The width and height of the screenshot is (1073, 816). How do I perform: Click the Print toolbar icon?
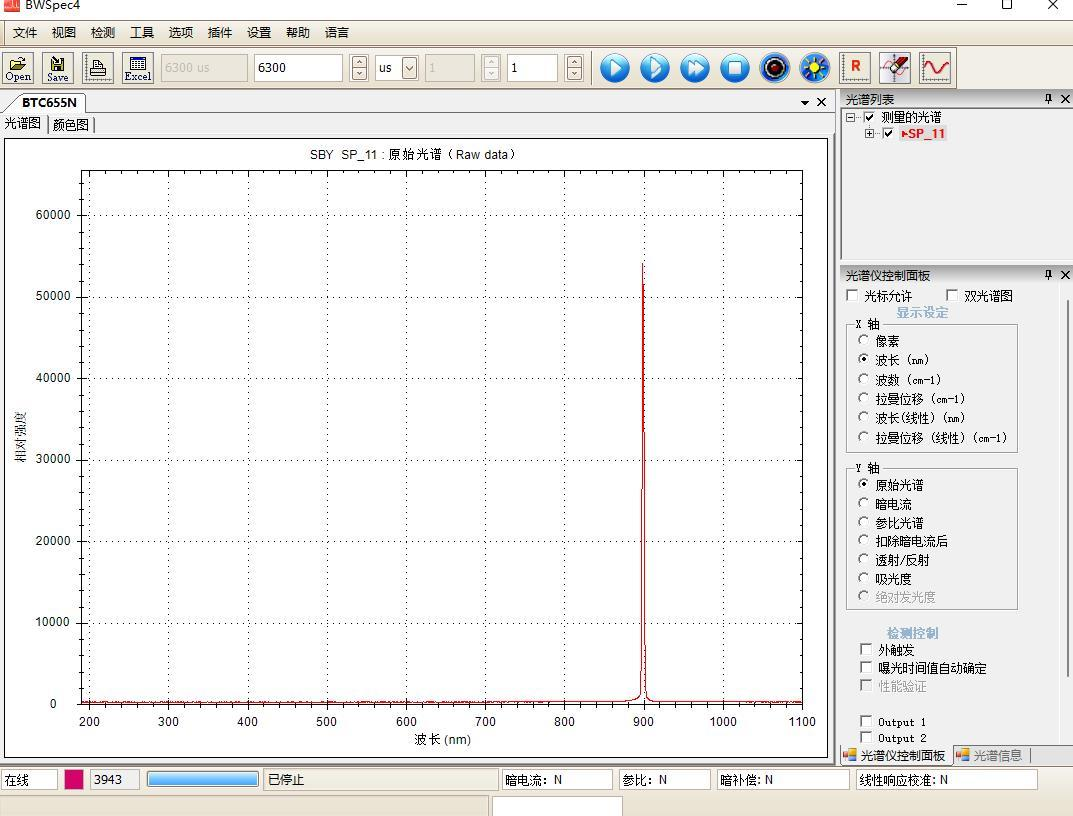(x=98, y=68)
